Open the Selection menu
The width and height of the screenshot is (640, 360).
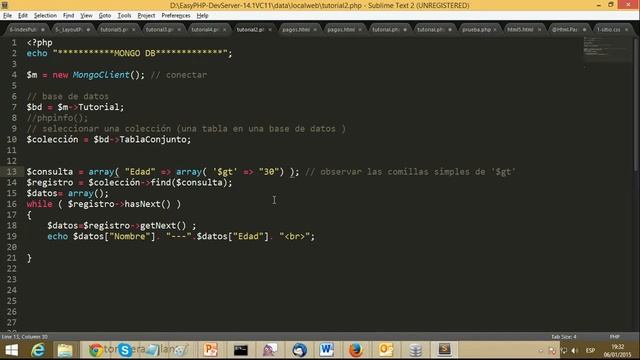(45, 16)
